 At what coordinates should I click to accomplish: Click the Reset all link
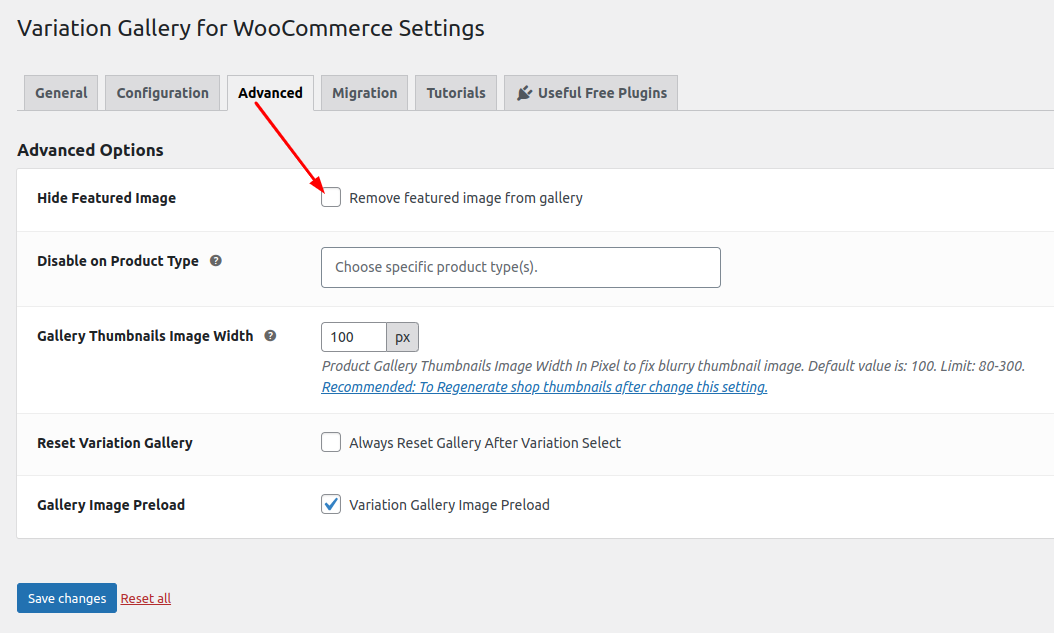click(146, 599)
